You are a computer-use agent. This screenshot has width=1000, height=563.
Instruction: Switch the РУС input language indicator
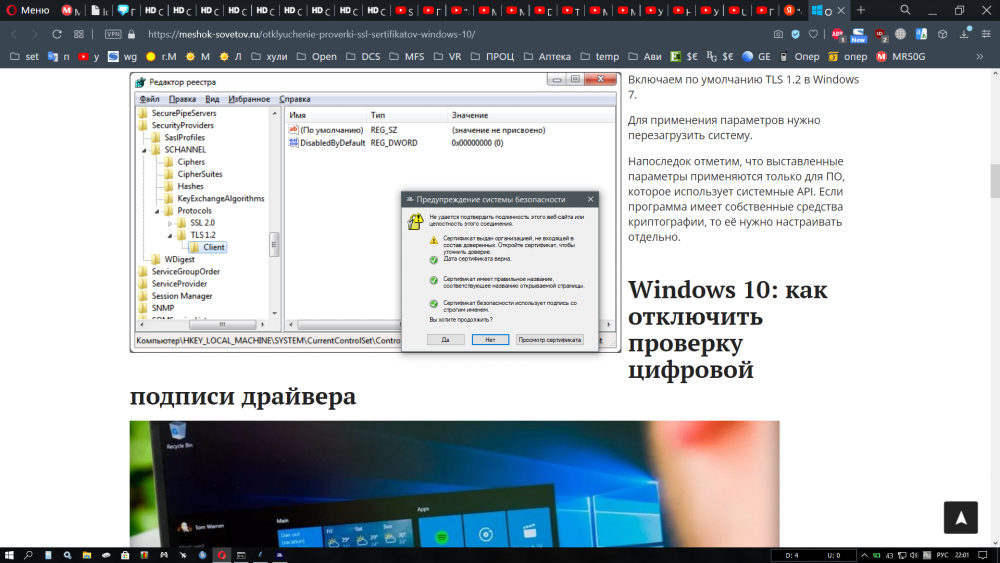943,555
